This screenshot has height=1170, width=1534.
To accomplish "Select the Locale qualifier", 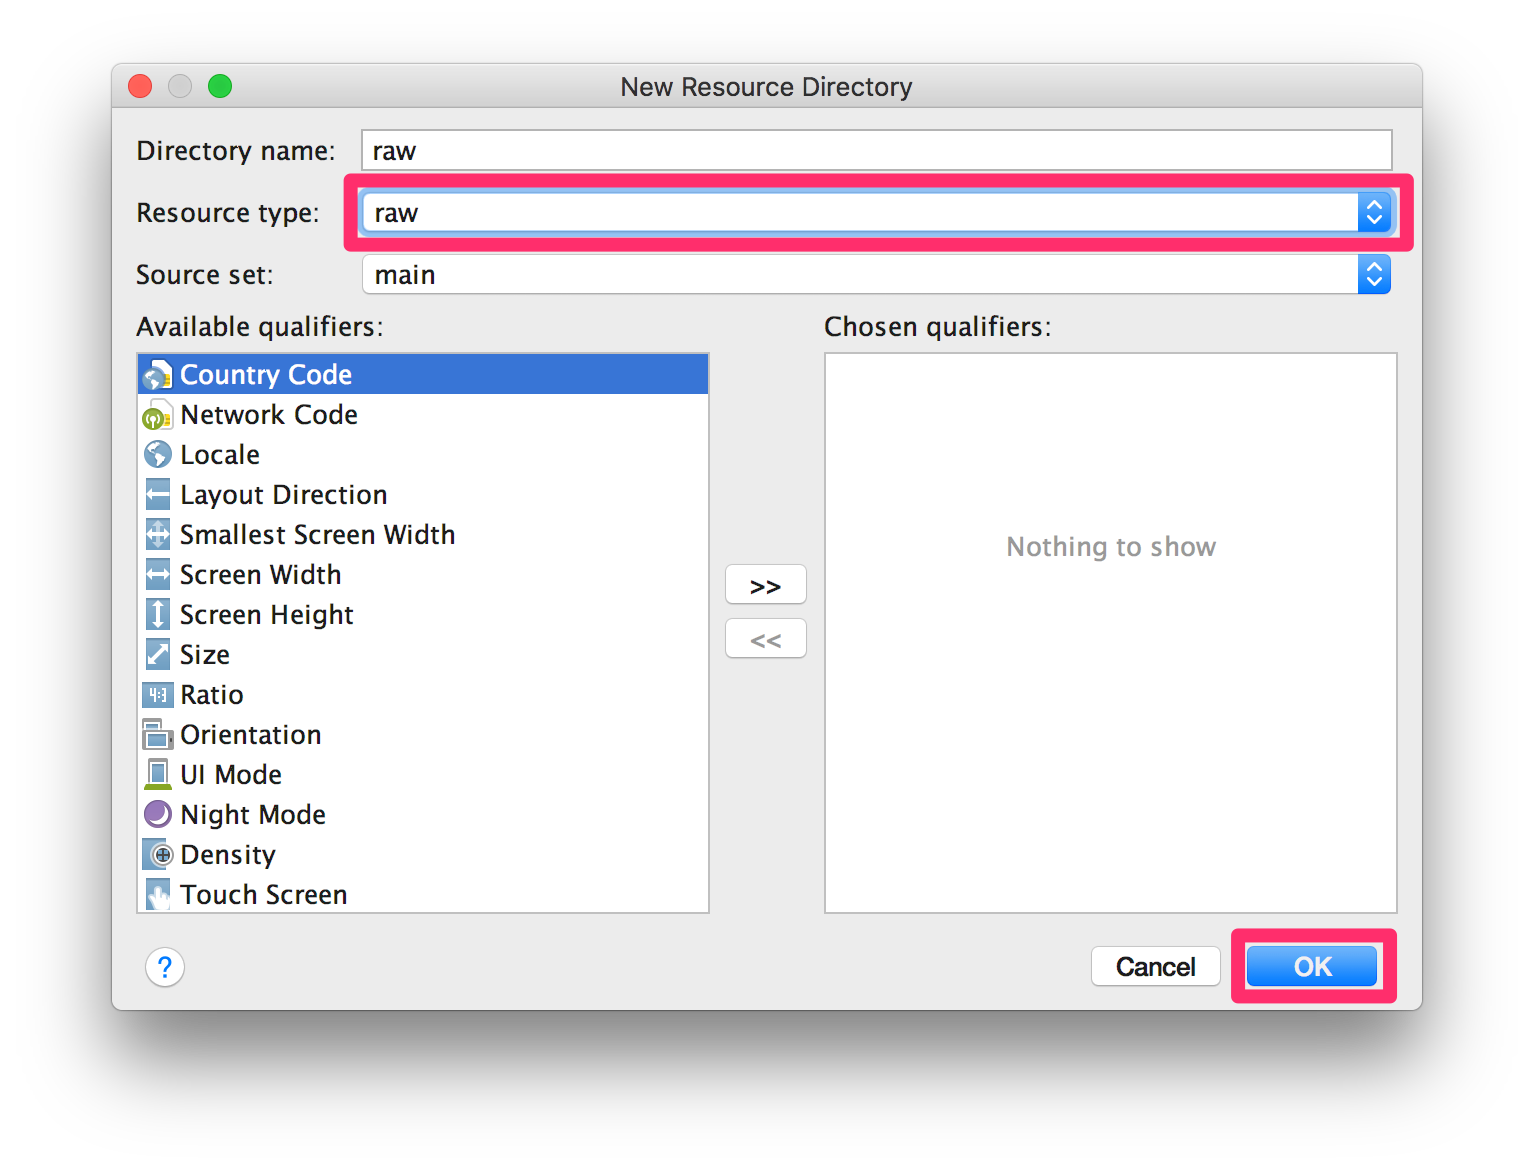I will 423,454.
